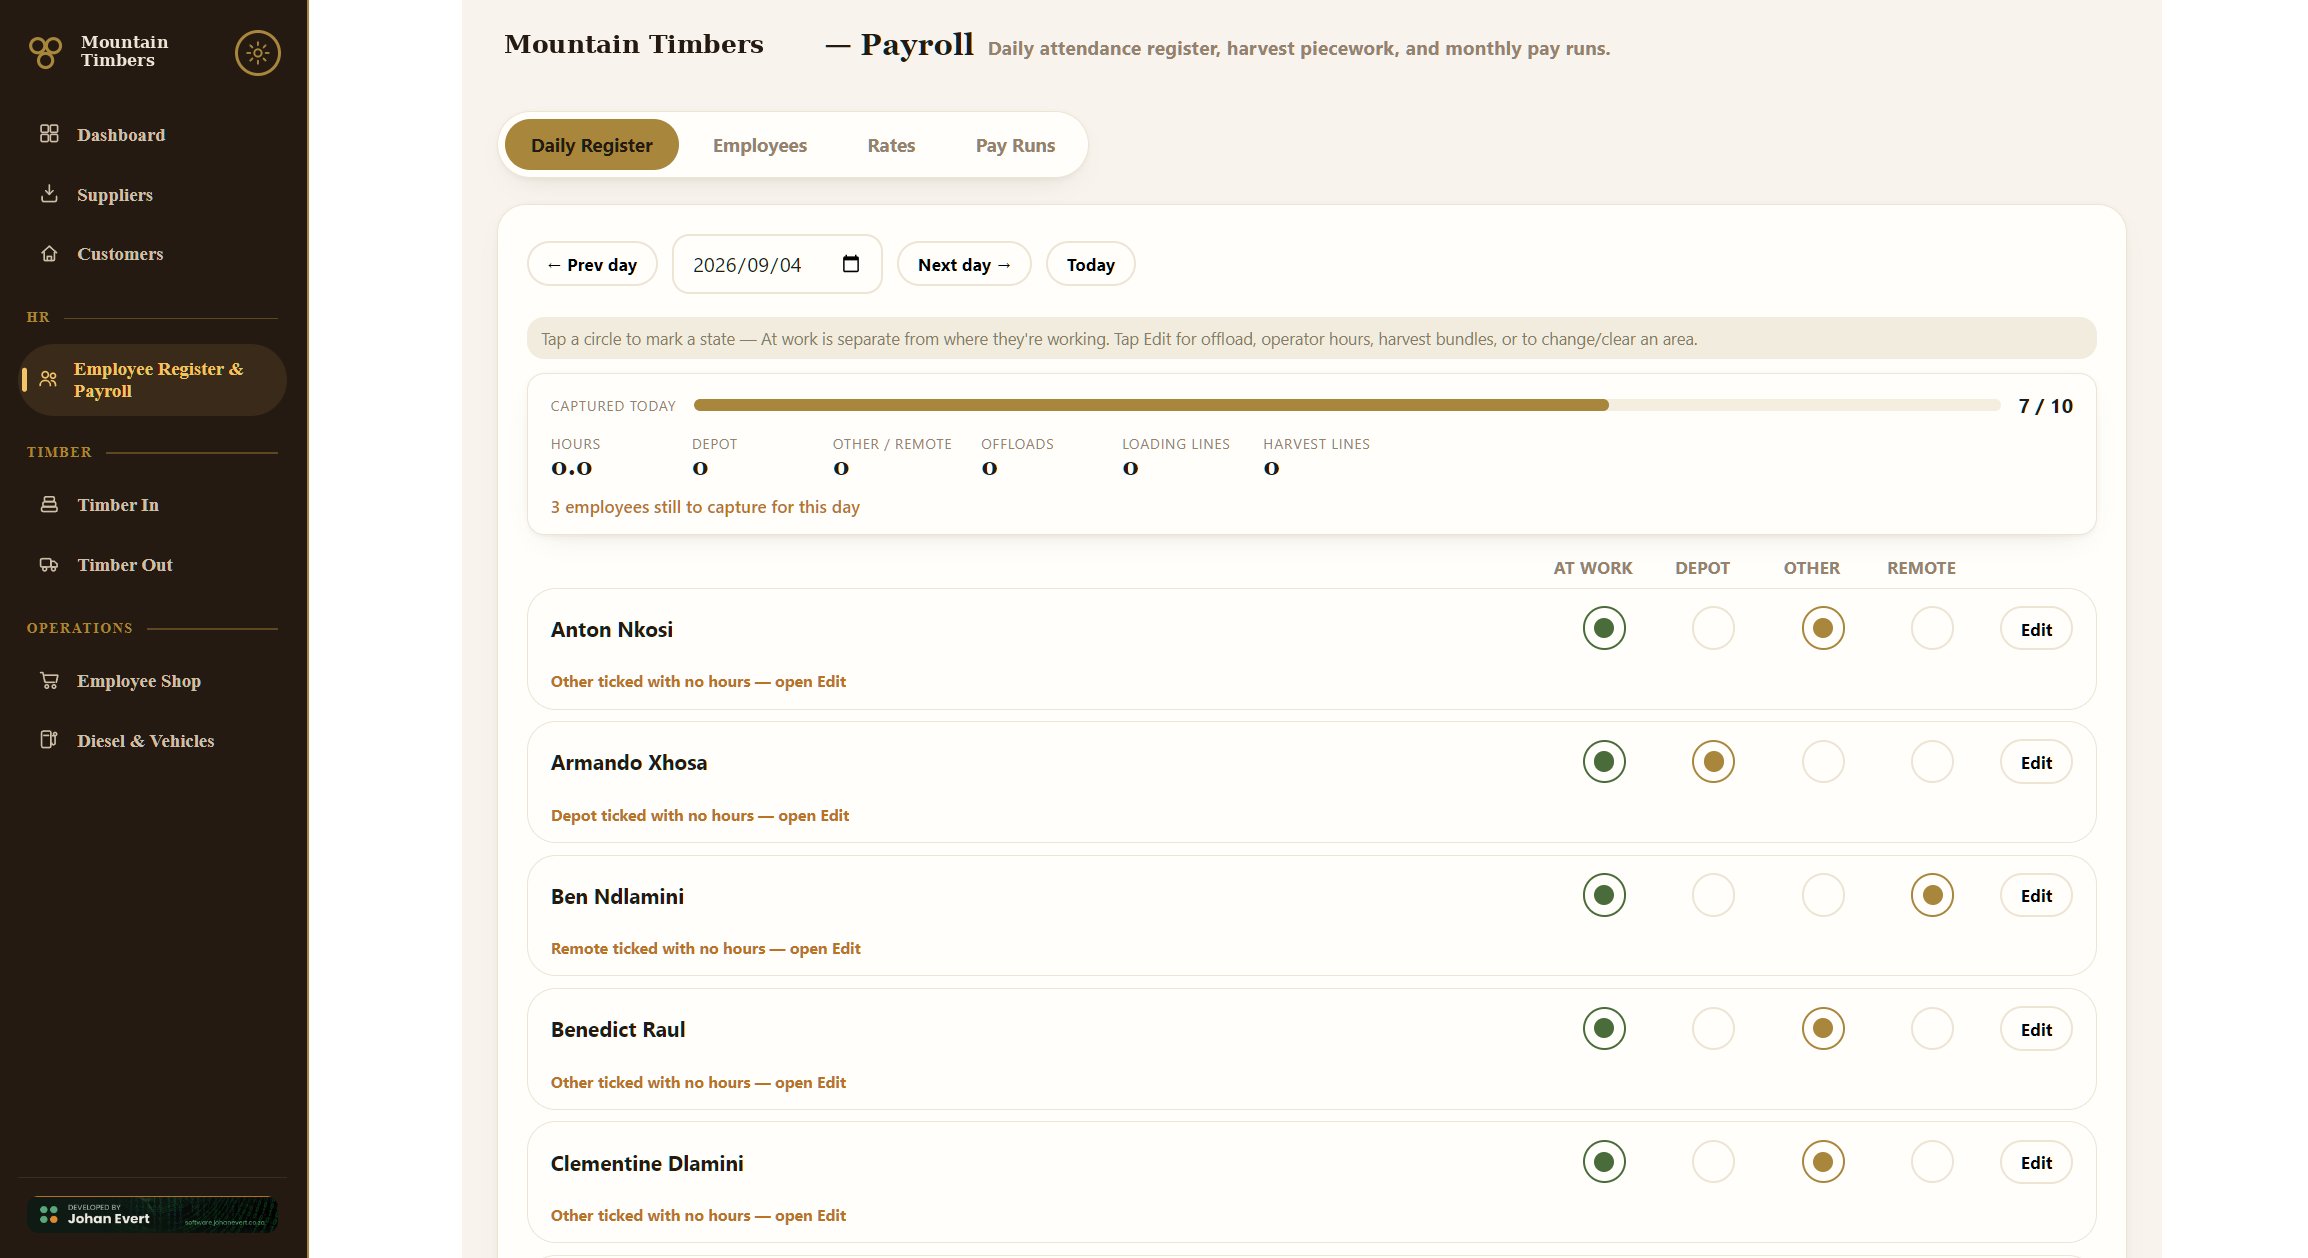Go to the previous day
2308x1258 pixels.
tap(592, 264)
